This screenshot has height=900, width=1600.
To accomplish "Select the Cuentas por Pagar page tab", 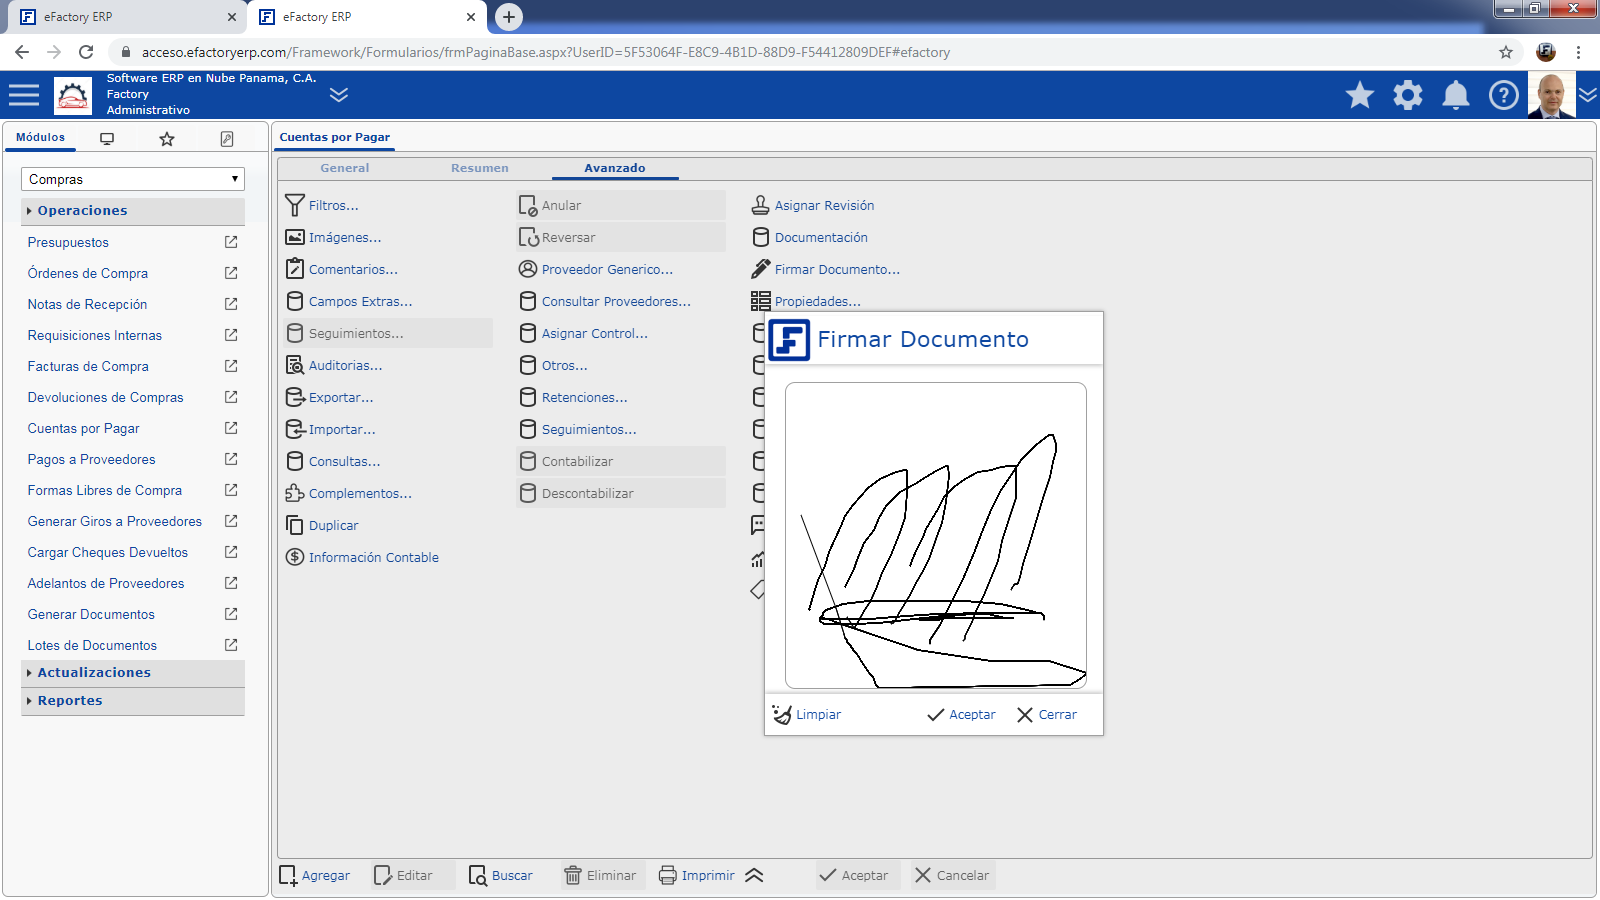I will [x=335, y=138].
